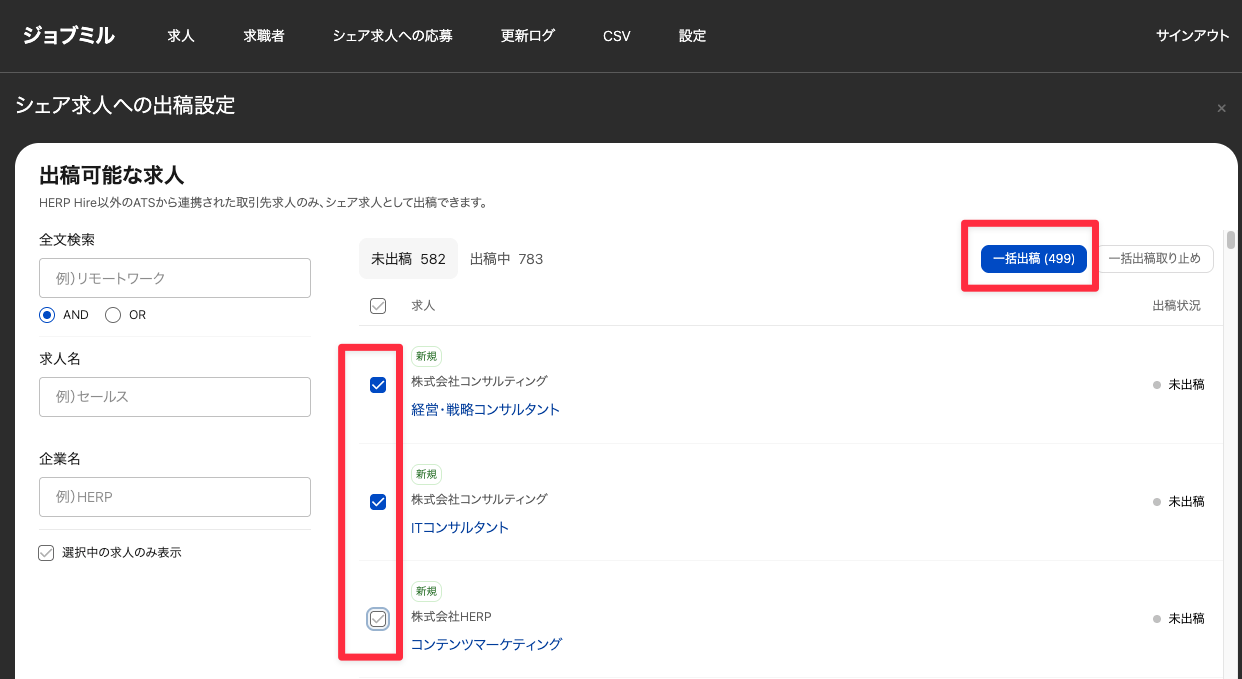
Task: Toggle the select-all jobs header checkbox
Action: pos(378,306)
